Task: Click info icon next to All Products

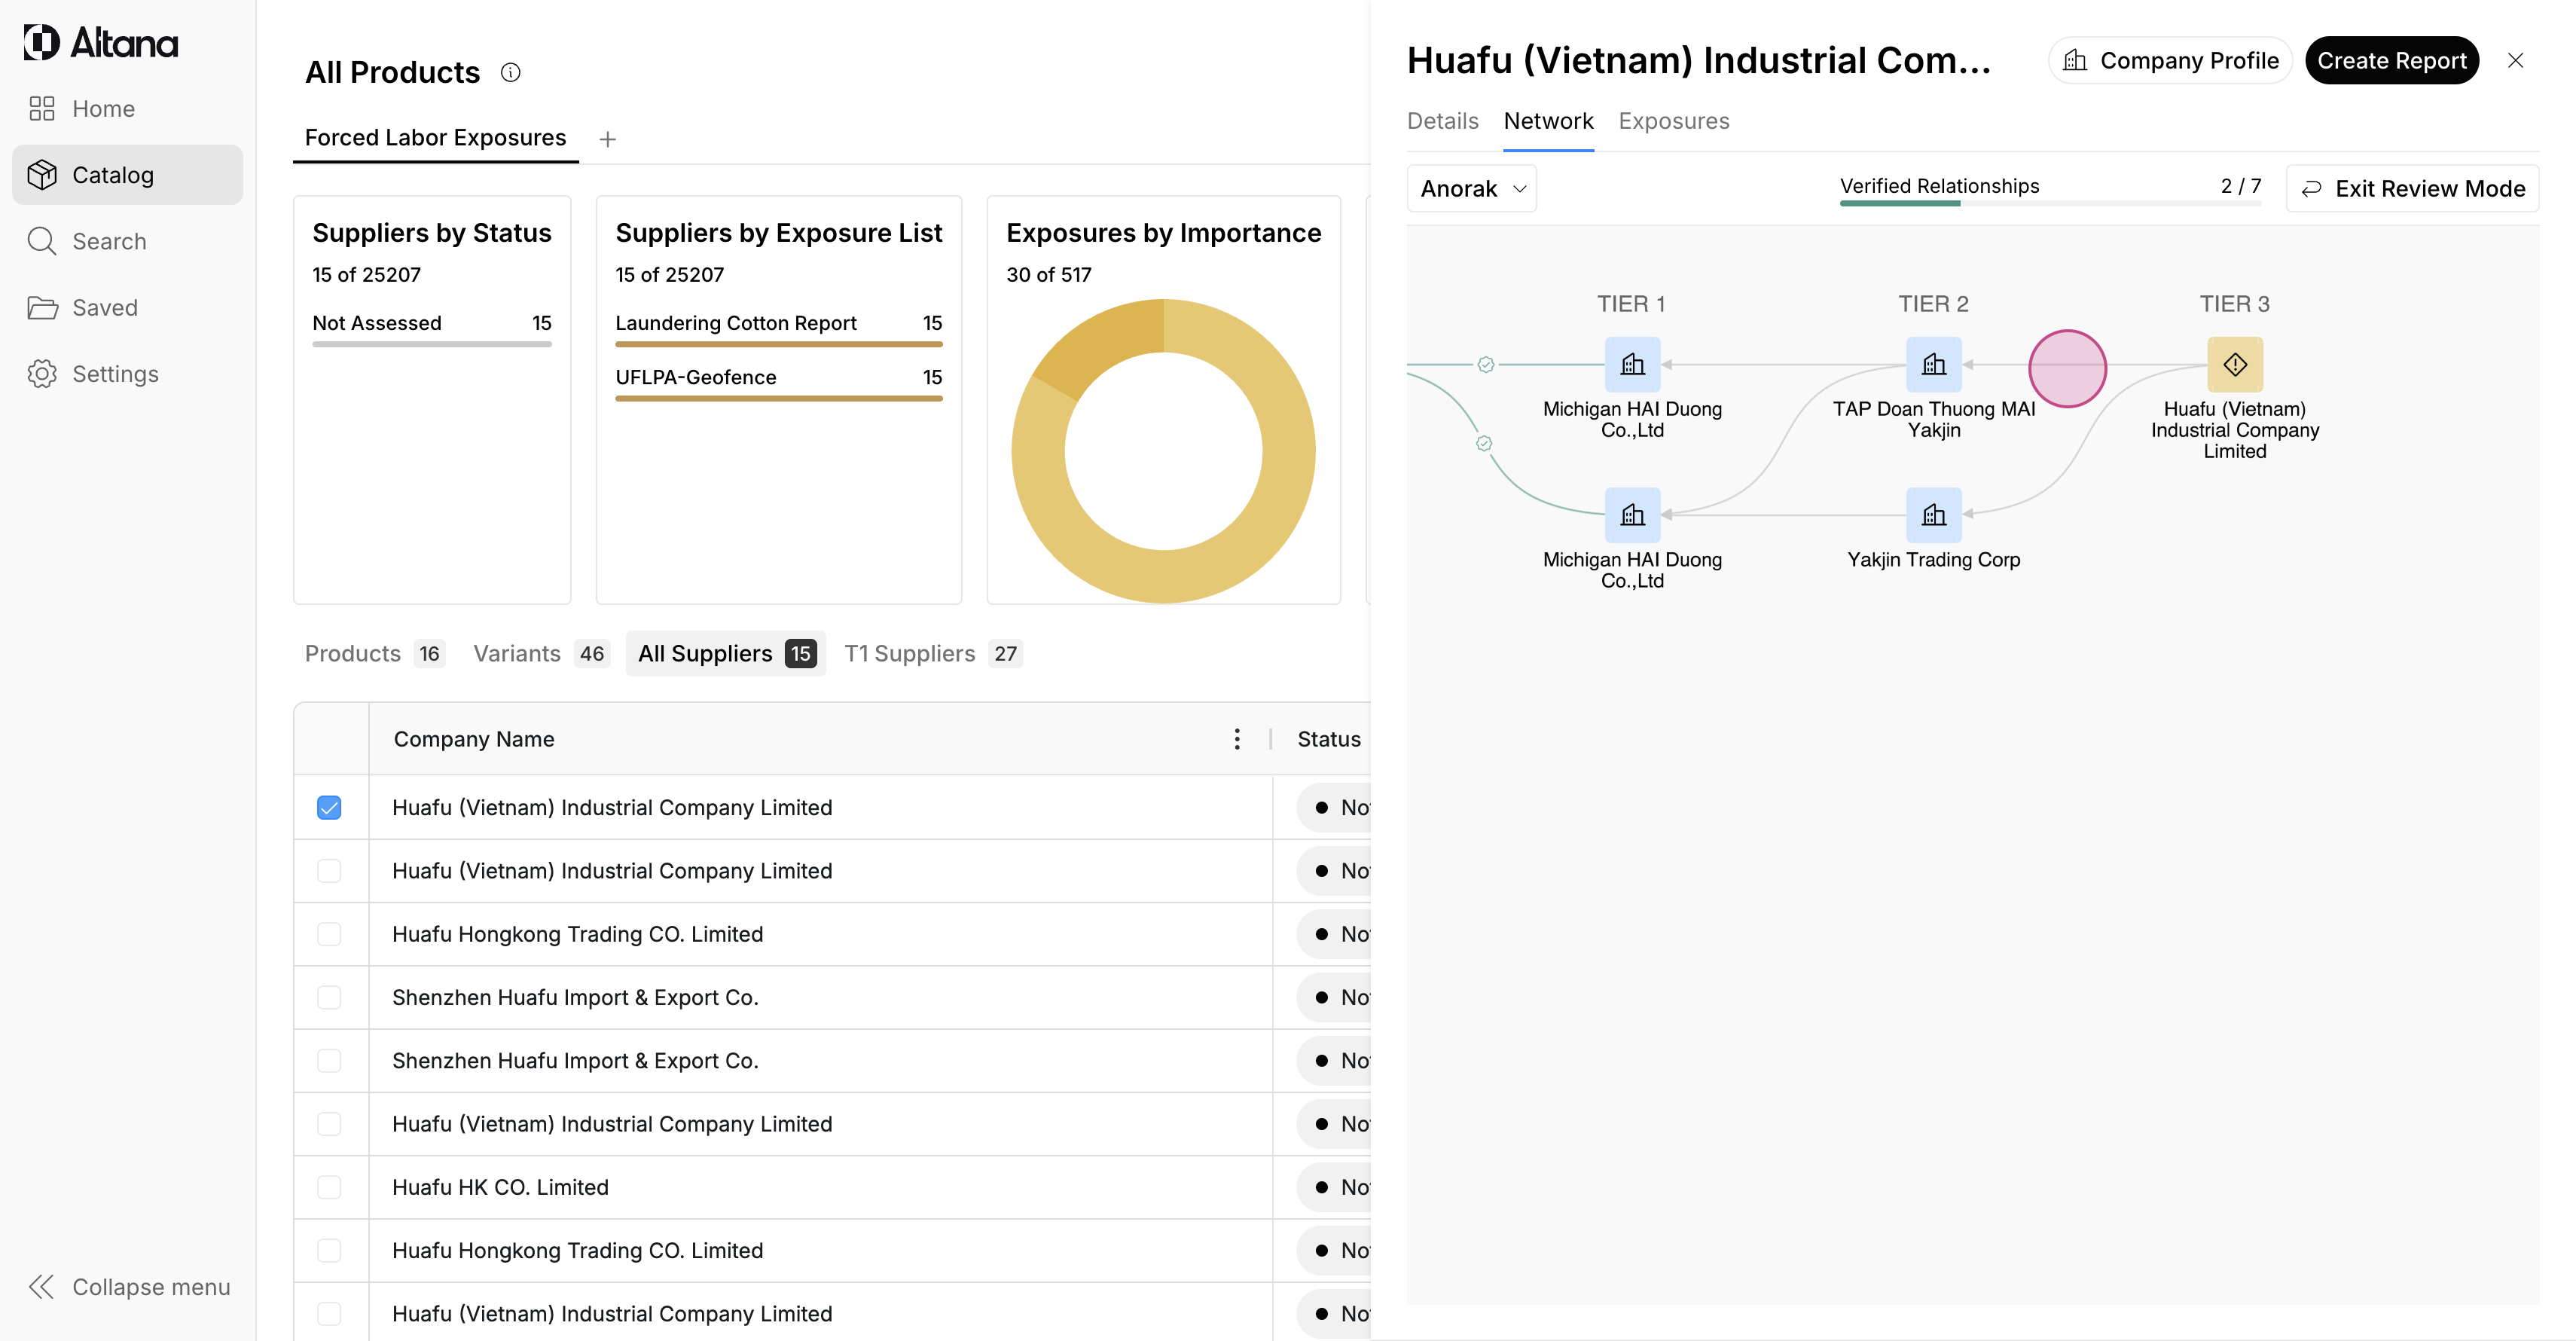Action: click(x=510, y=72)
